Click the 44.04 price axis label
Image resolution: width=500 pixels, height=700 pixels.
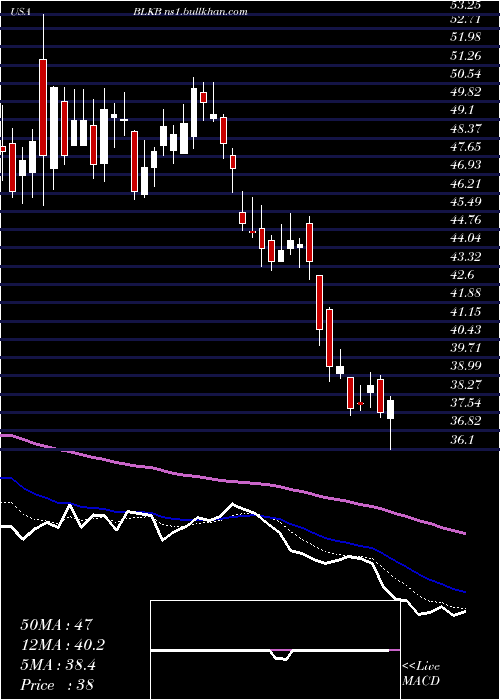465,238
